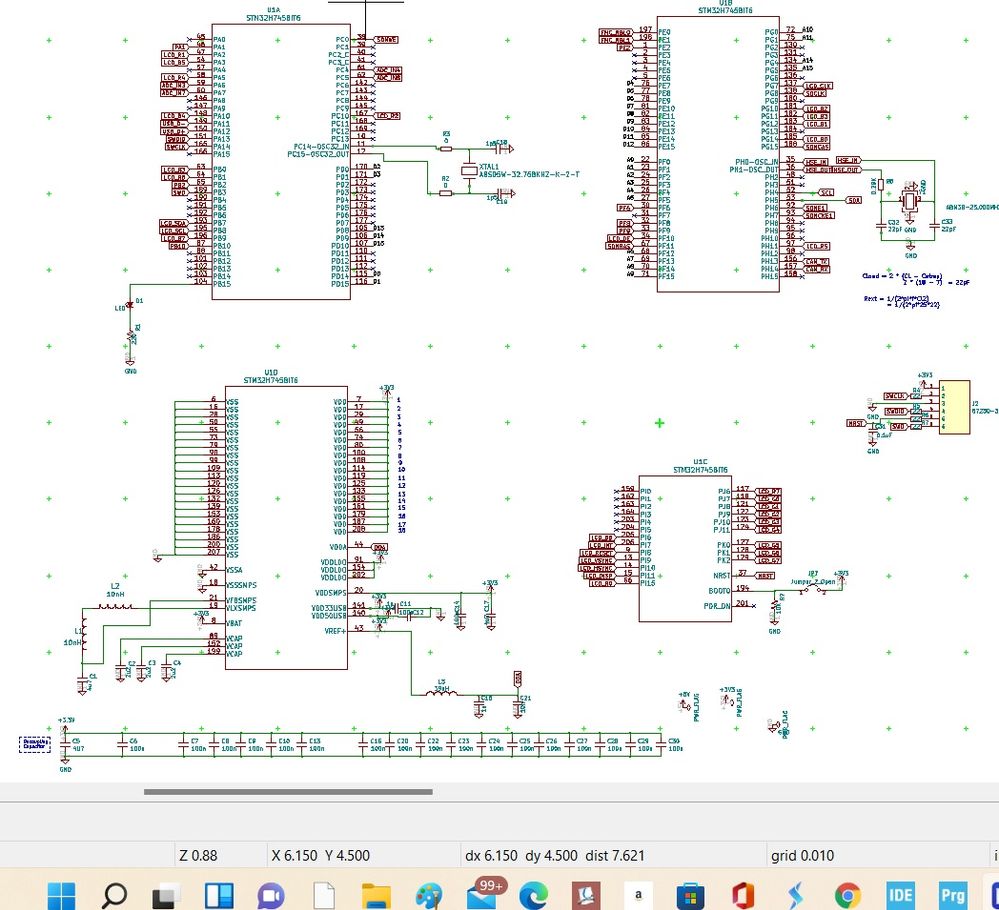Screen dimensions: 999x910
Task: Select inductor L3 near VREF+
Action: click(x=442, y=693)
